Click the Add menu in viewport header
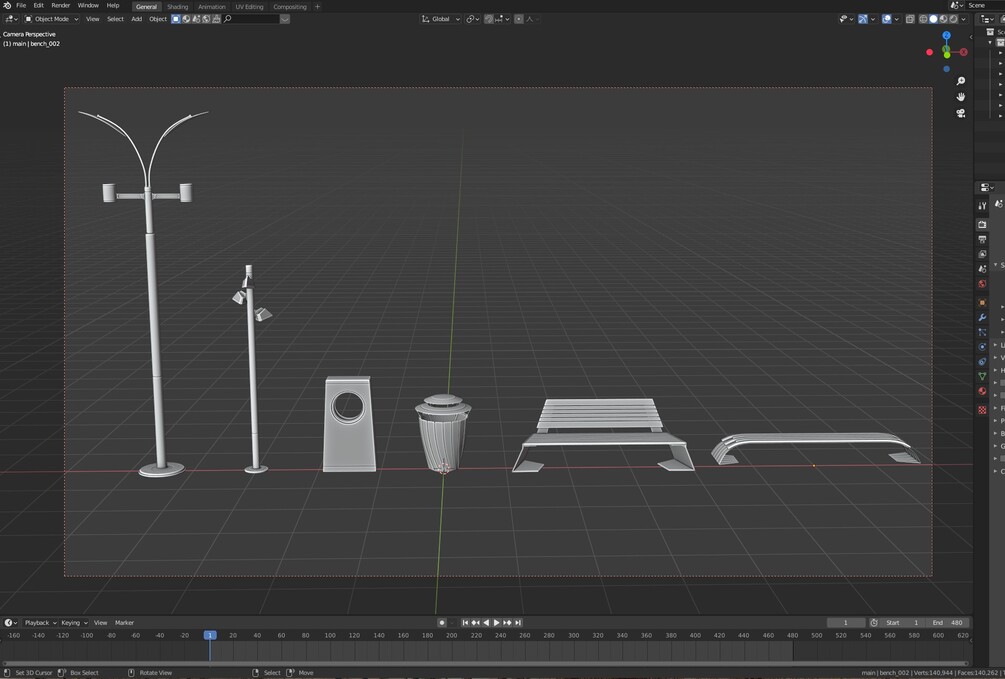Image resolution: width=1005 pixels, height=679 pixels. [137, 19]
